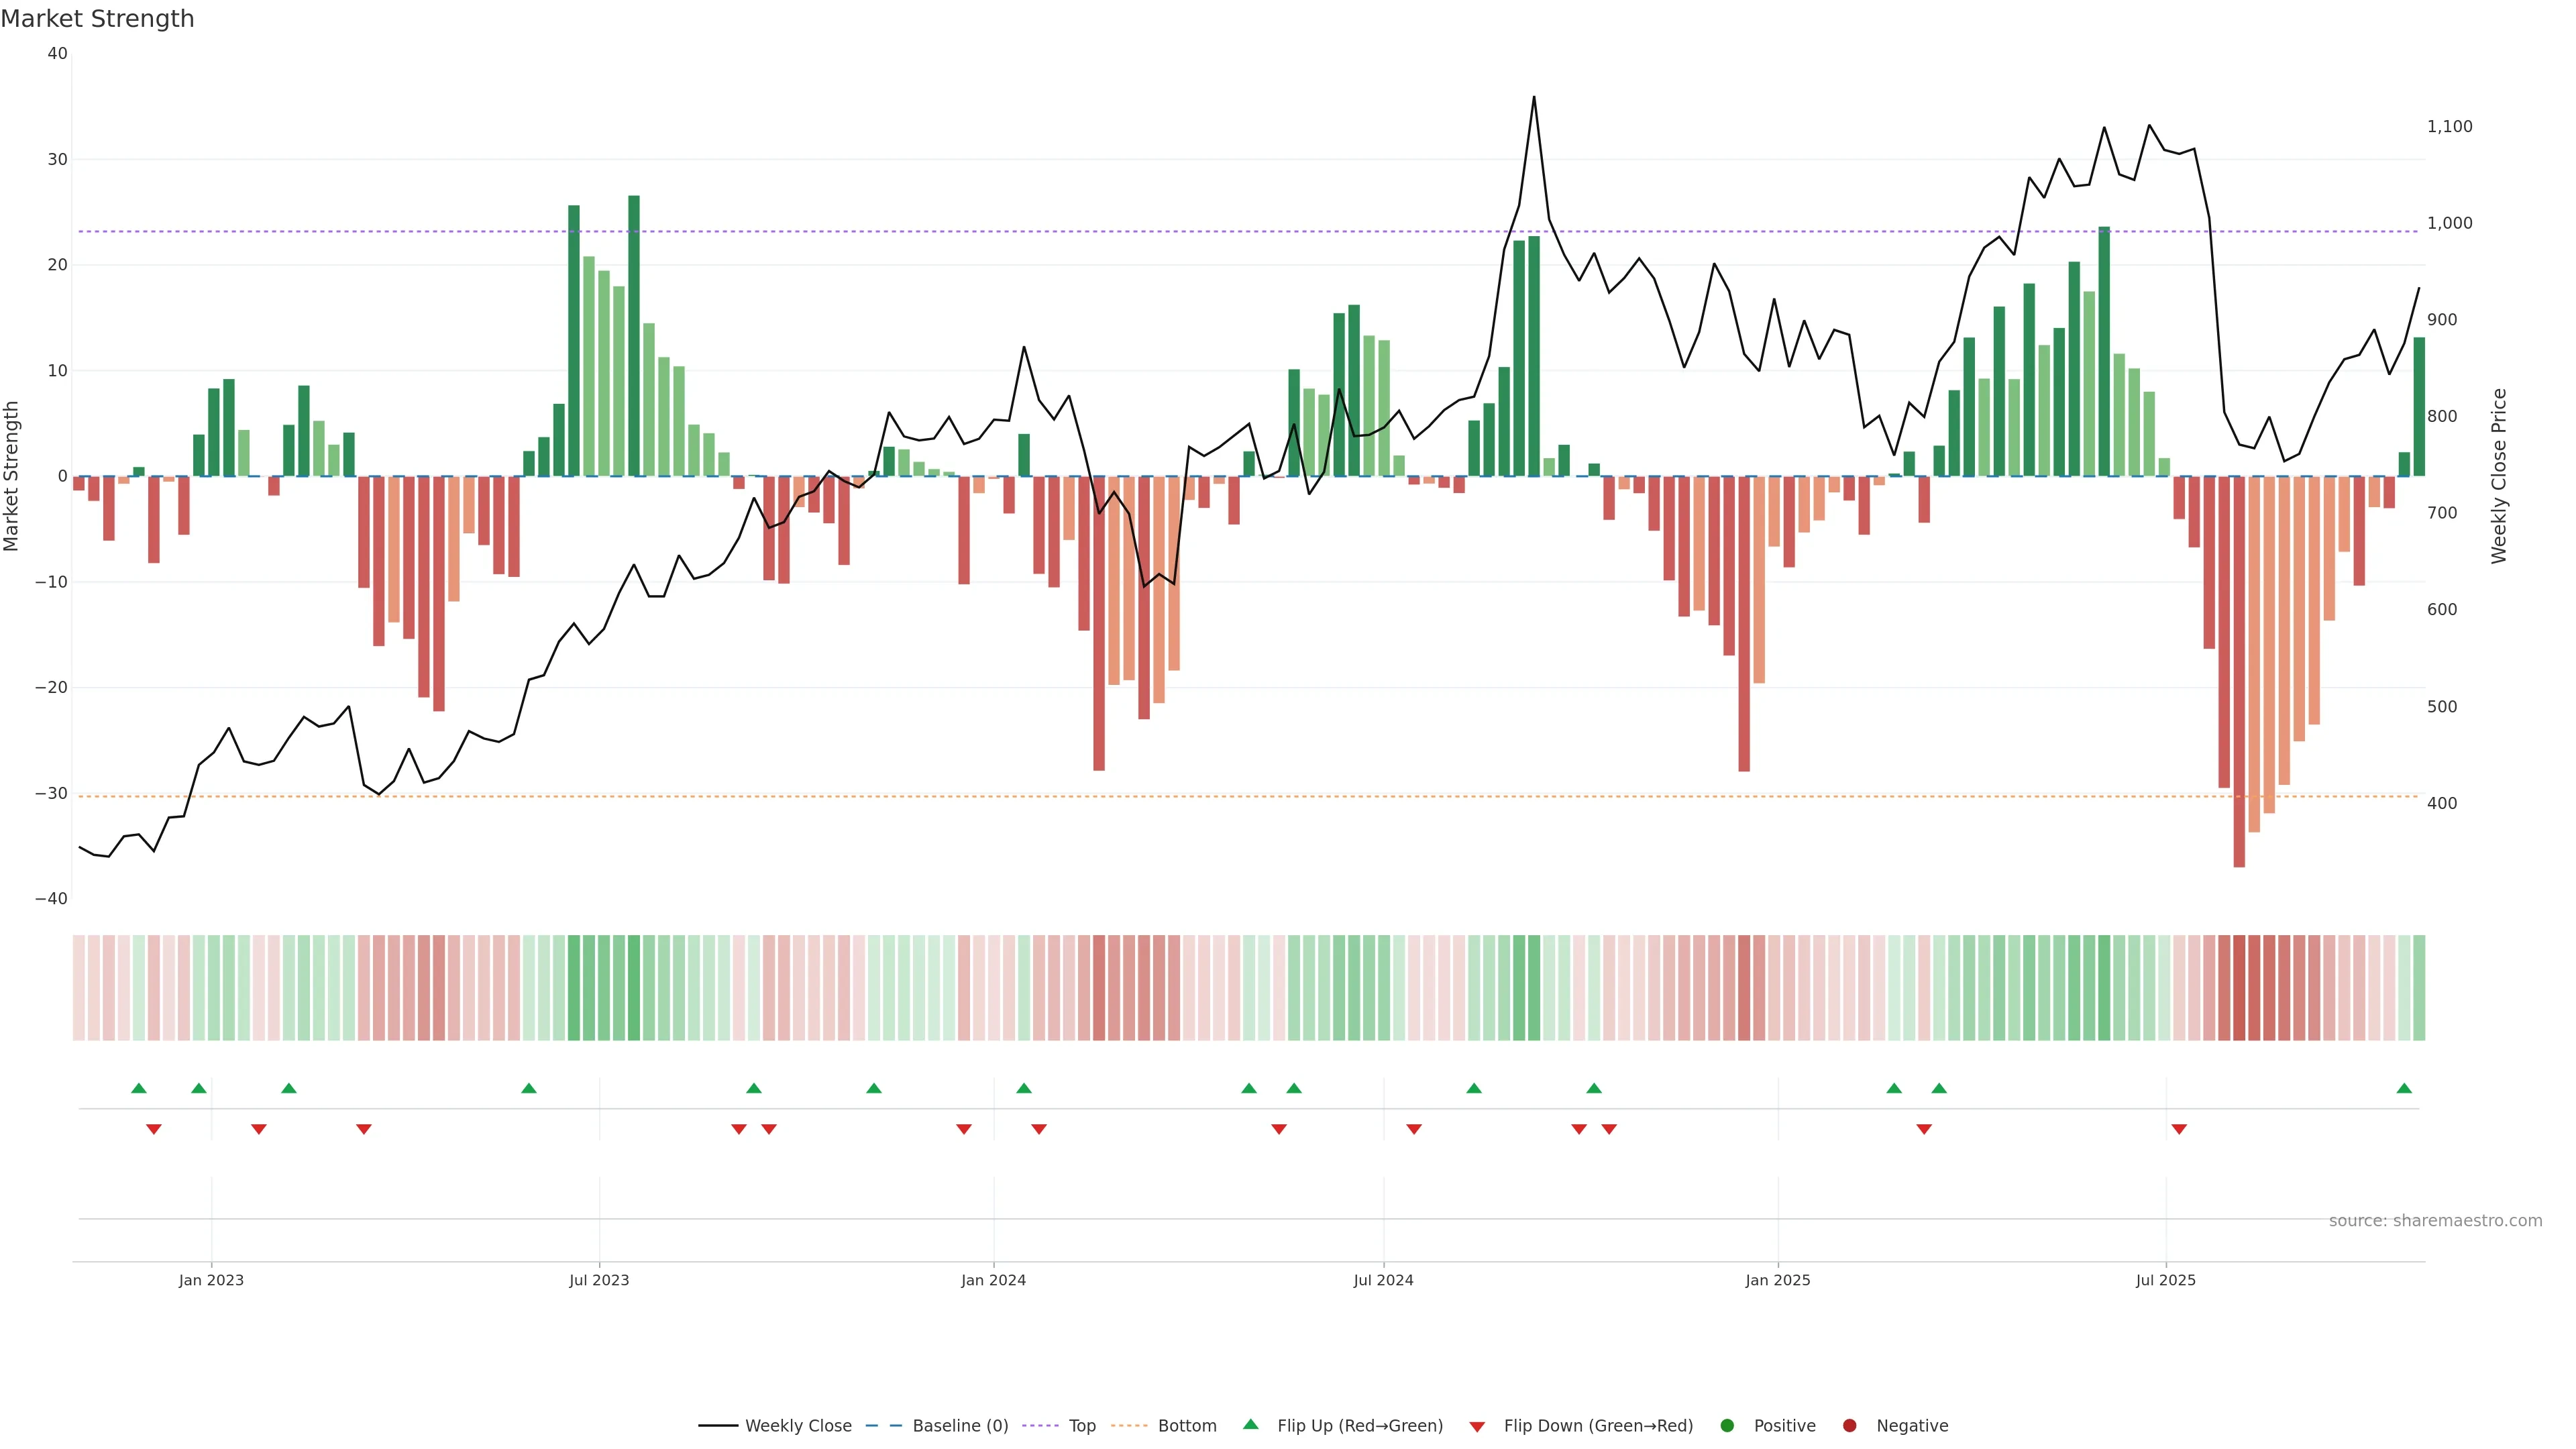Image resolution: width=2576 pixels, height=1449 pixels.
Task: Click the Negative red circle in the legend
Action: pos(1849,1425)
